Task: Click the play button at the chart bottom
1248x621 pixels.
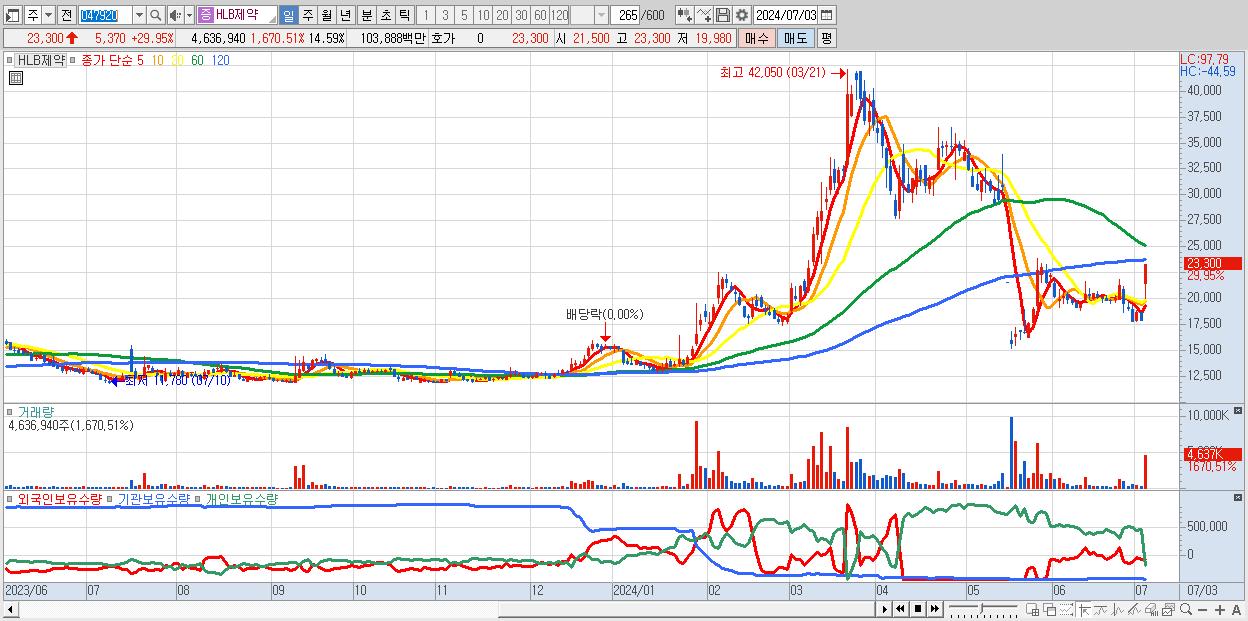Action: pos(885,609)
